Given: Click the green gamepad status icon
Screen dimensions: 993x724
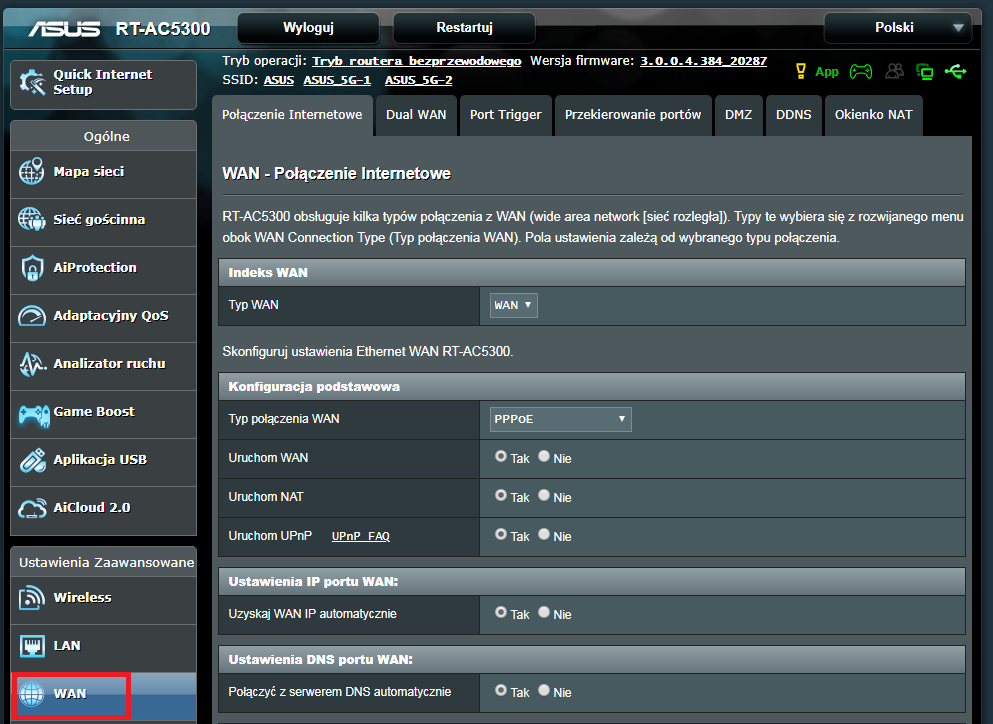Looking at the screenshot, I should [x=859, y=71].
